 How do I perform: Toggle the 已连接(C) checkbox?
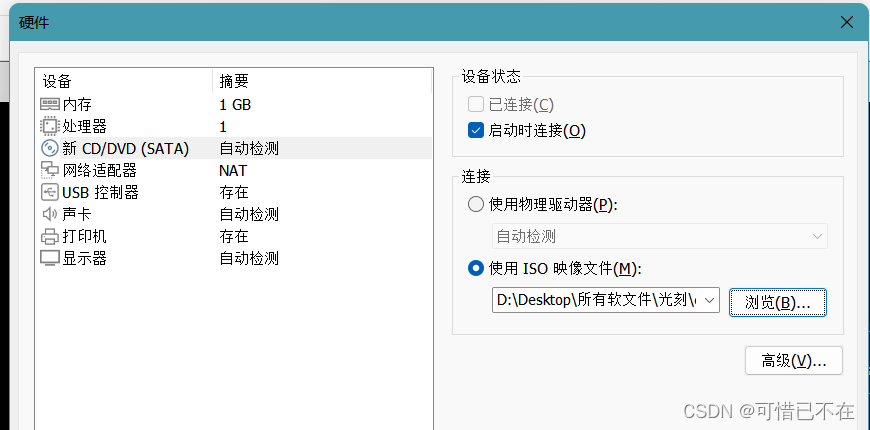(x=476, y=105)
